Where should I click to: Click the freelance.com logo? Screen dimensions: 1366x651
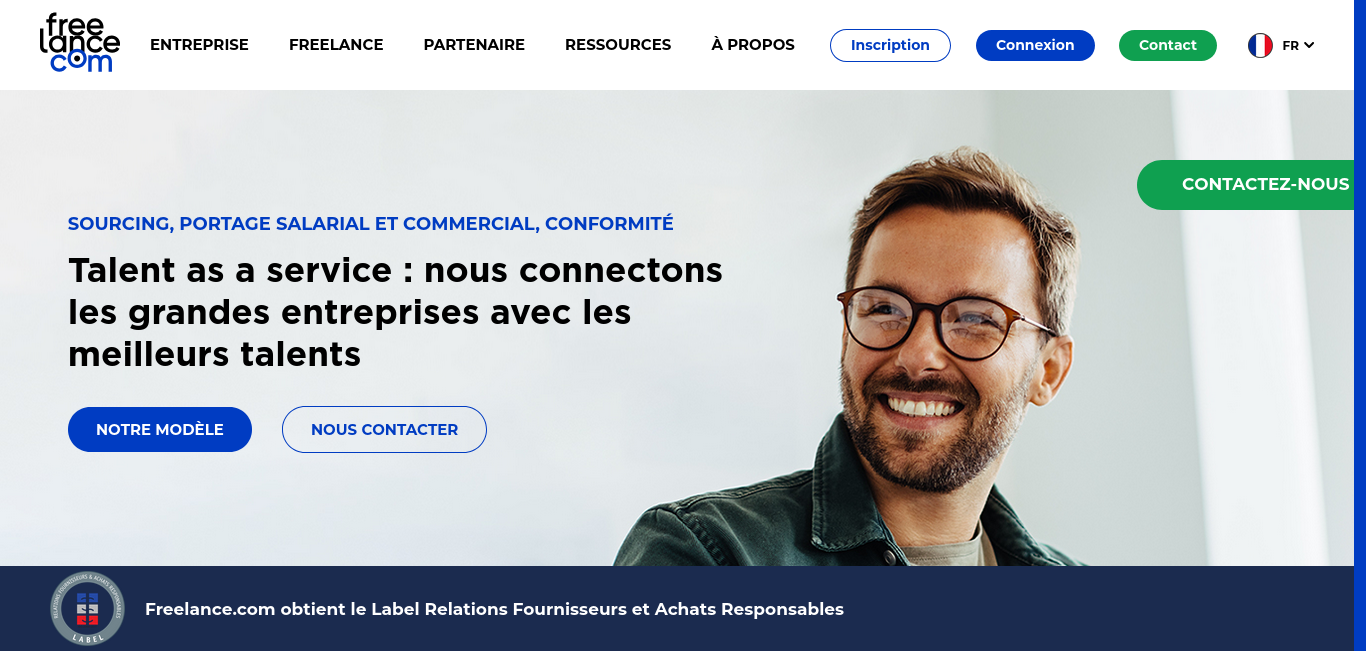point(79,43)
